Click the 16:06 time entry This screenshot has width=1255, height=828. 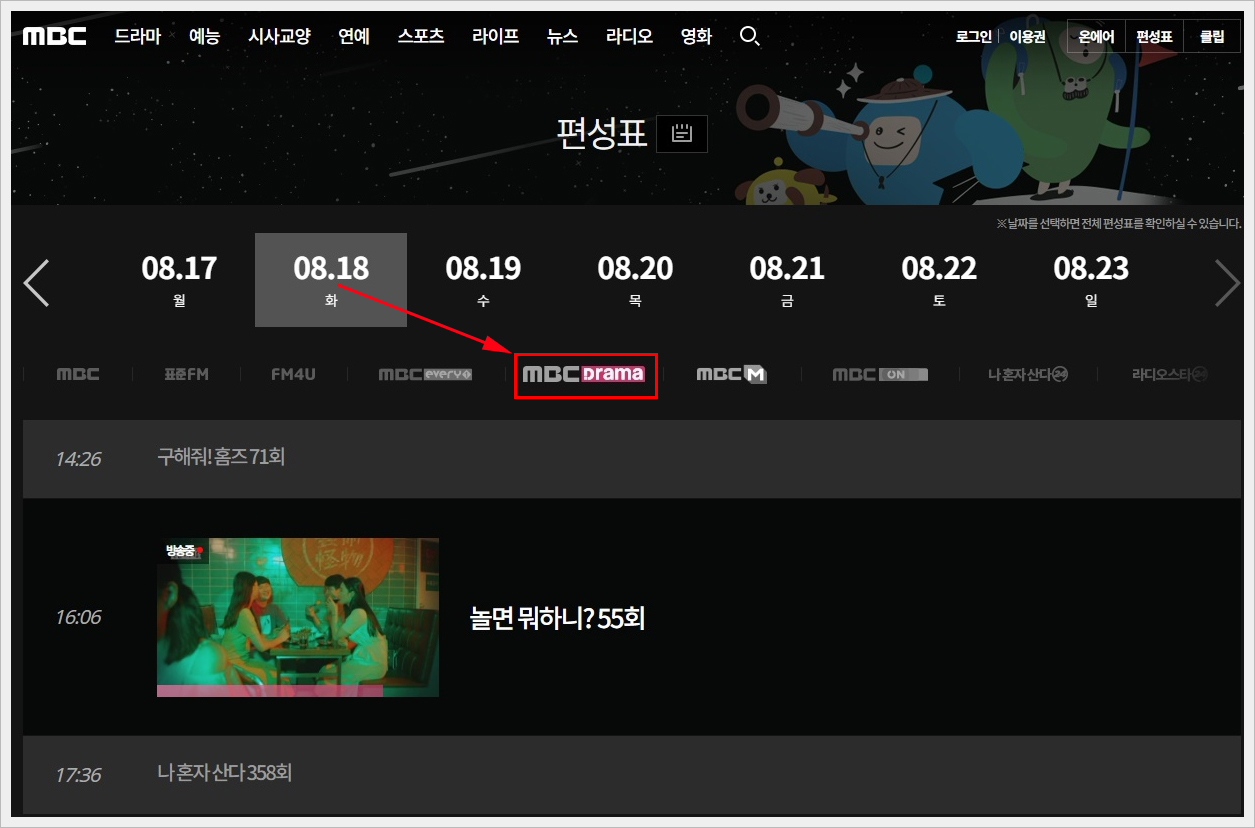pos(78,617)
